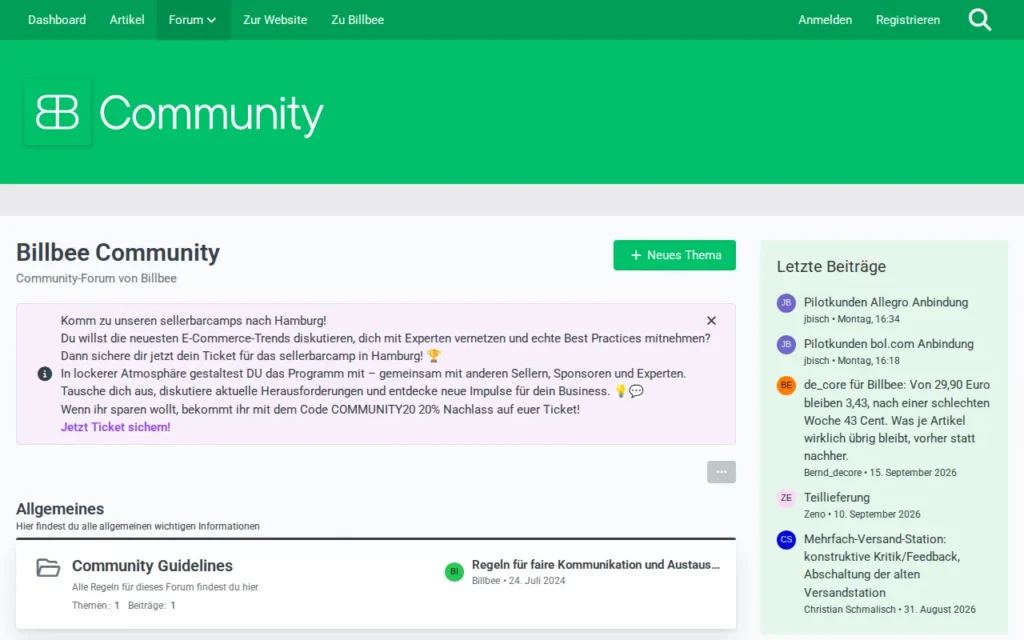
Task: Click the Beiträge: 1 count
Action: point(152,605)
